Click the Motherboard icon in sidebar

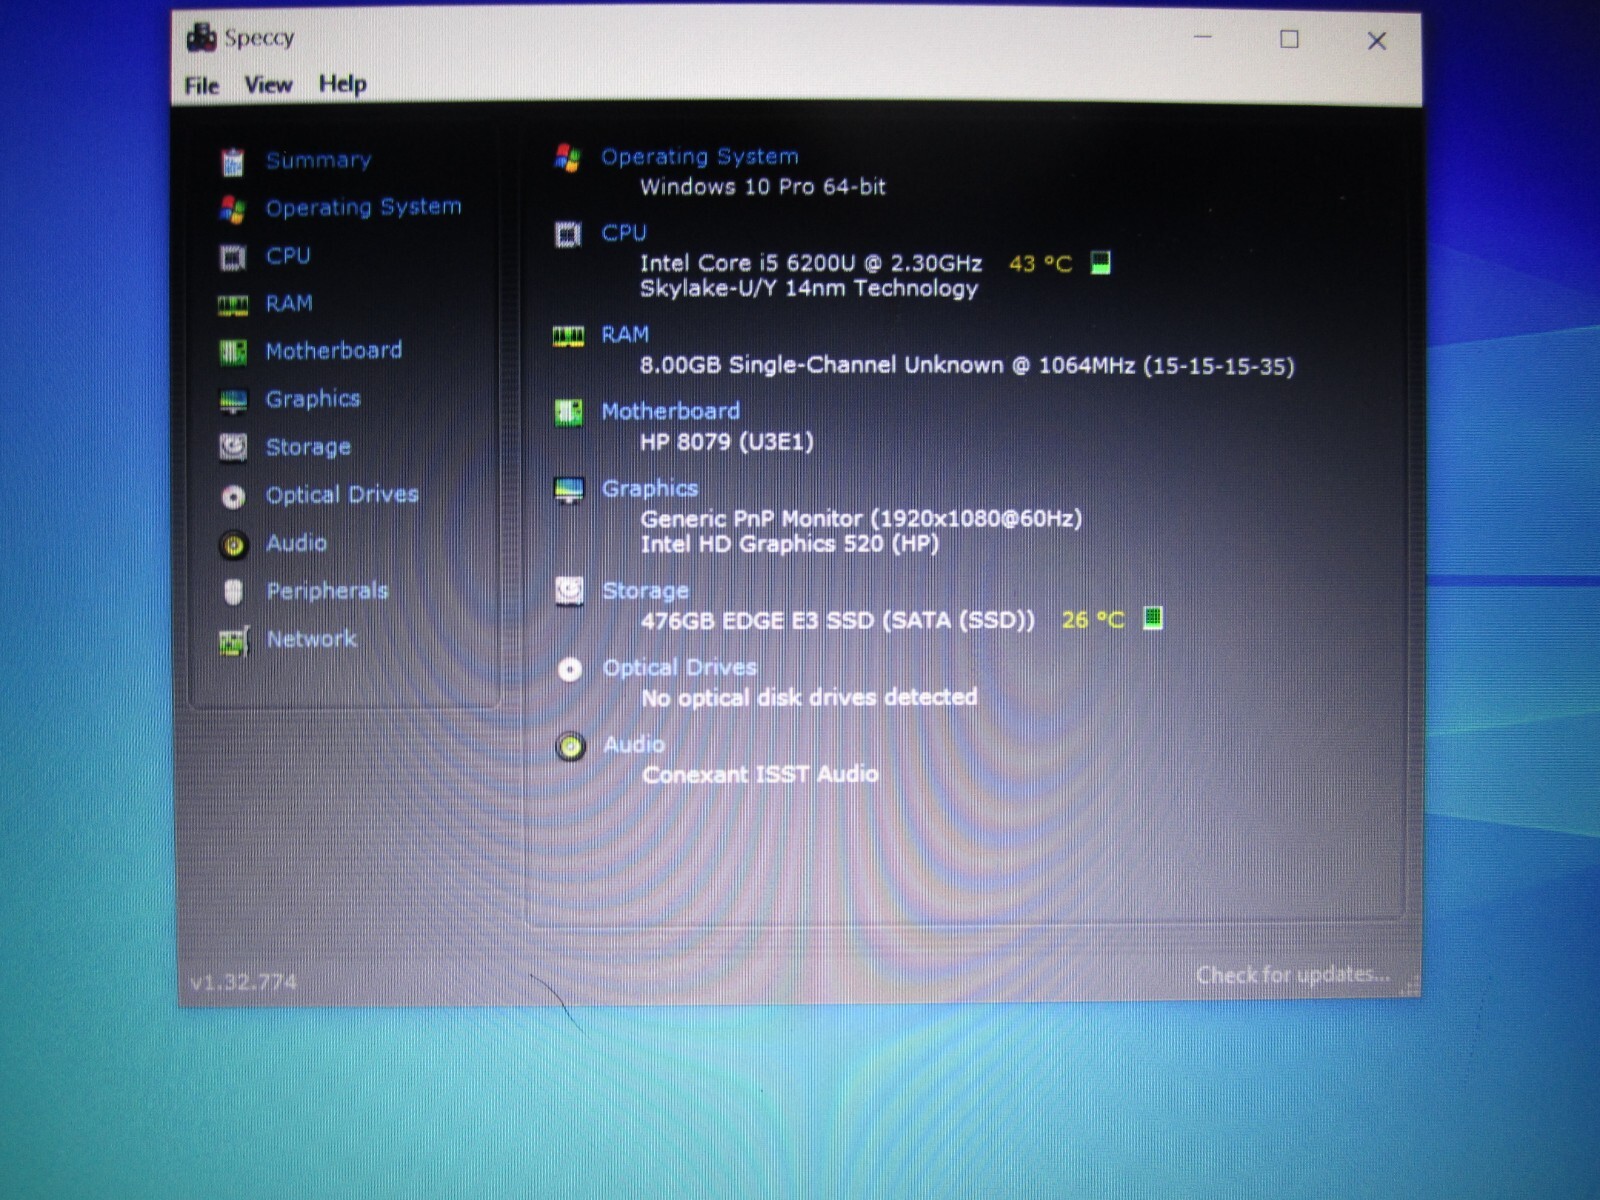click(x=232, y=352)
